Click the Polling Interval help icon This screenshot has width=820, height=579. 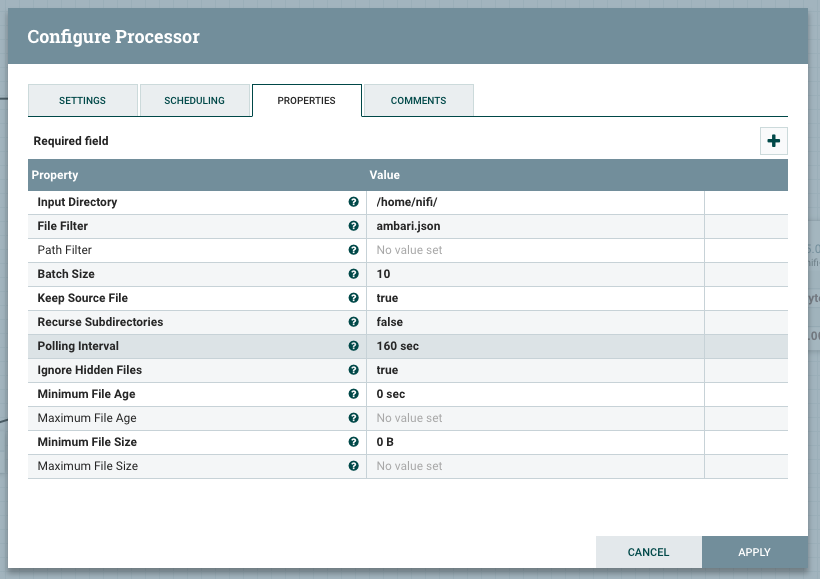click(x=353, y=346)
